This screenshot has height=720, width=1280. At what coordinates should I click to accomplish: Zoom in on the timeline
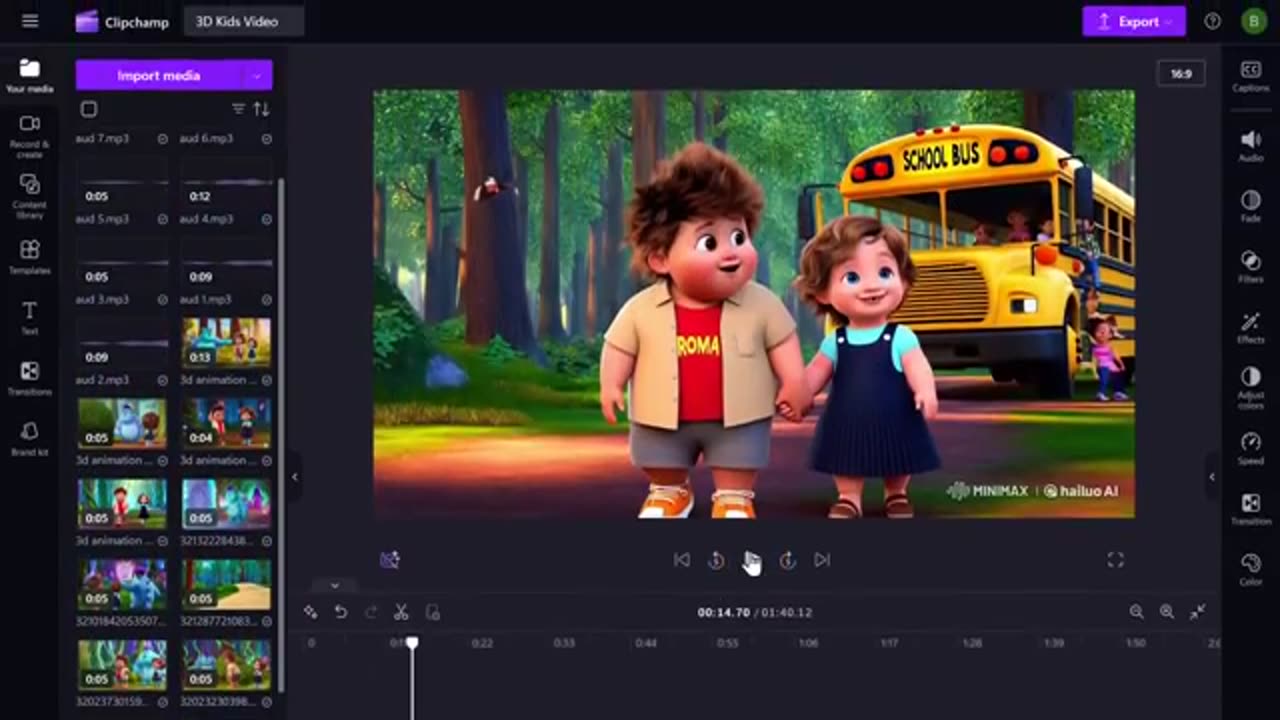tap(1166, 612)
